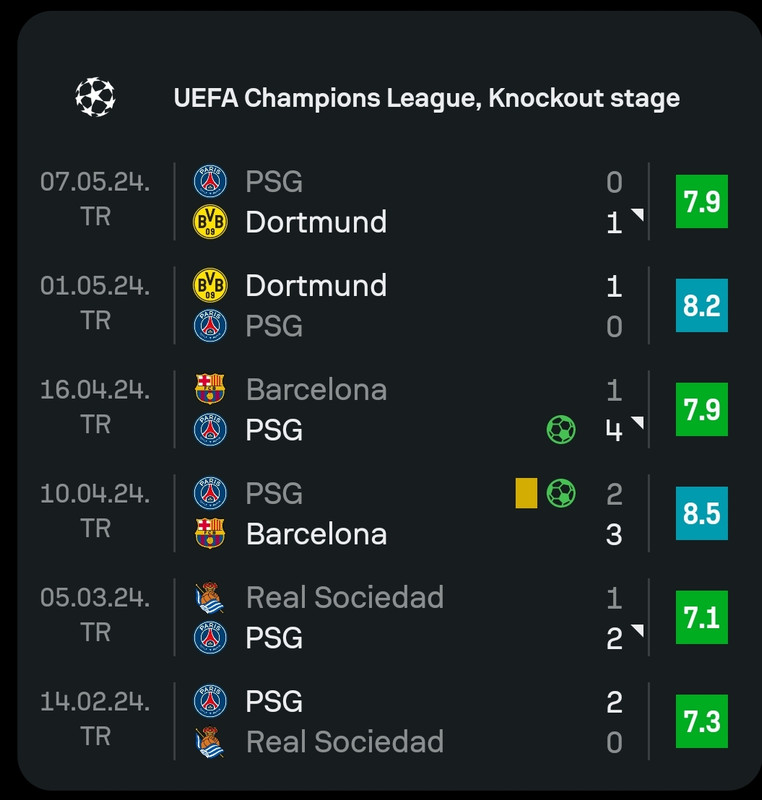Click the 8.2 blue rating badge

(x=702, y=305)
